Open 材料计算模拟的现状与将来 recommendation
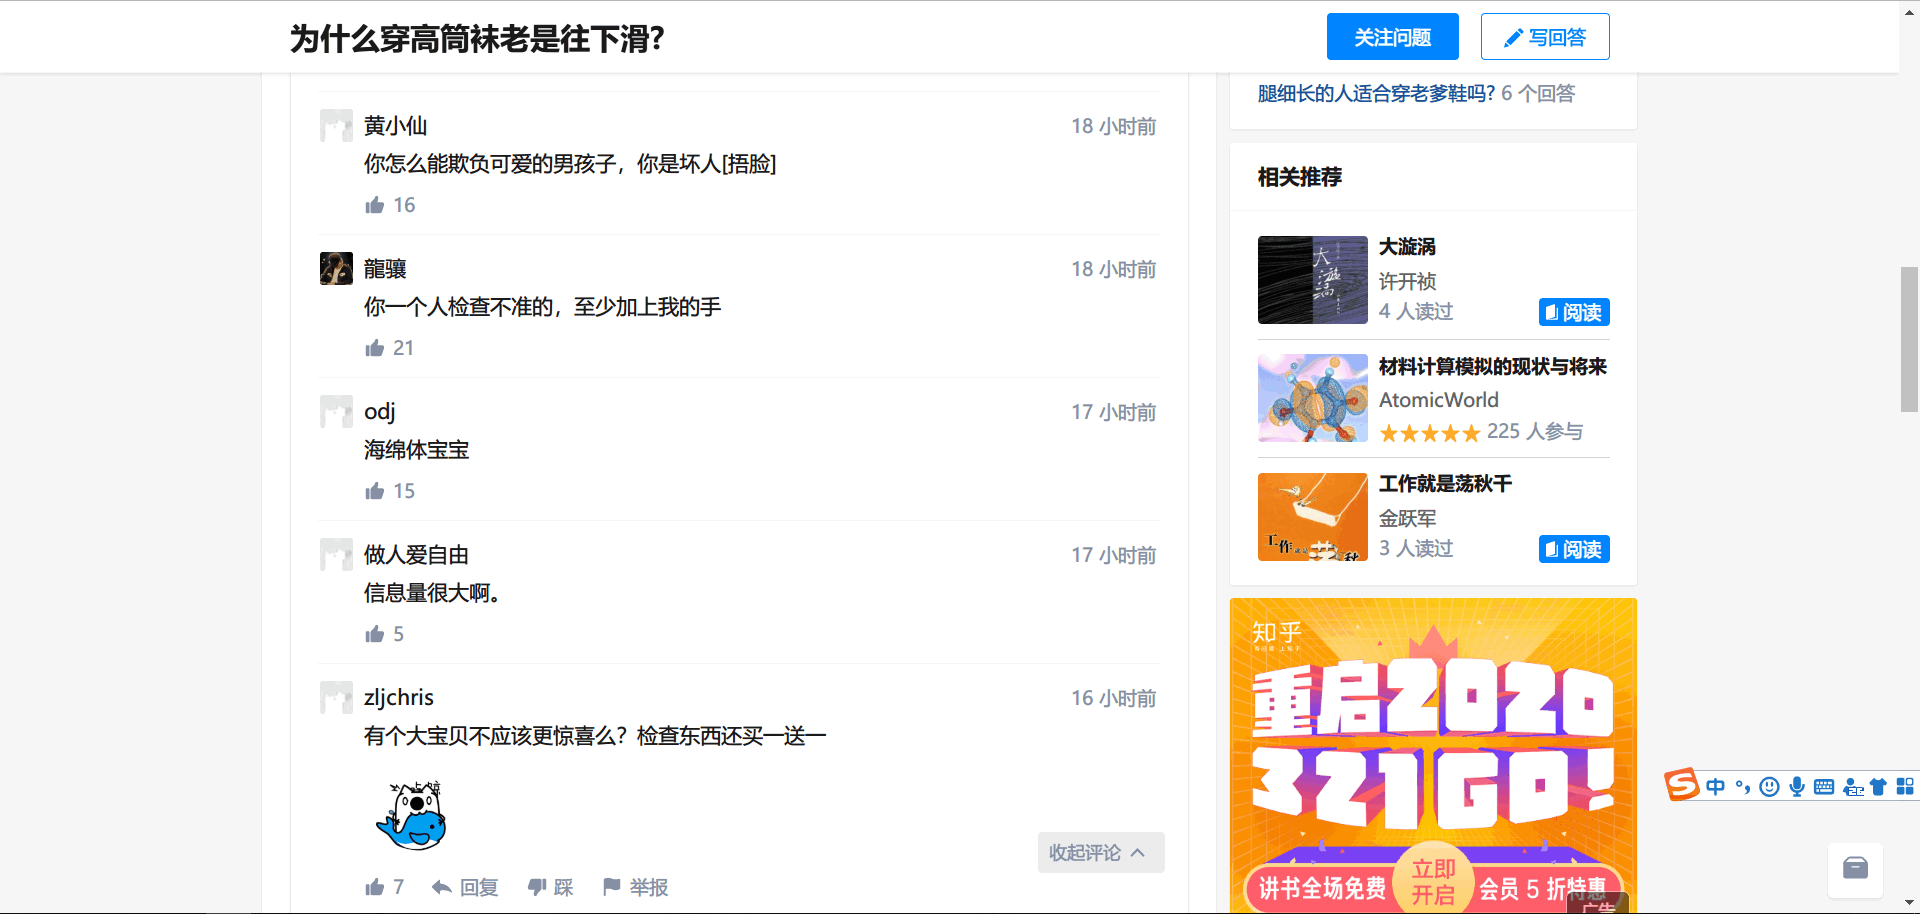This screenshot has width=1920, height=914. pyautogui.click(x=1492, y=367)
